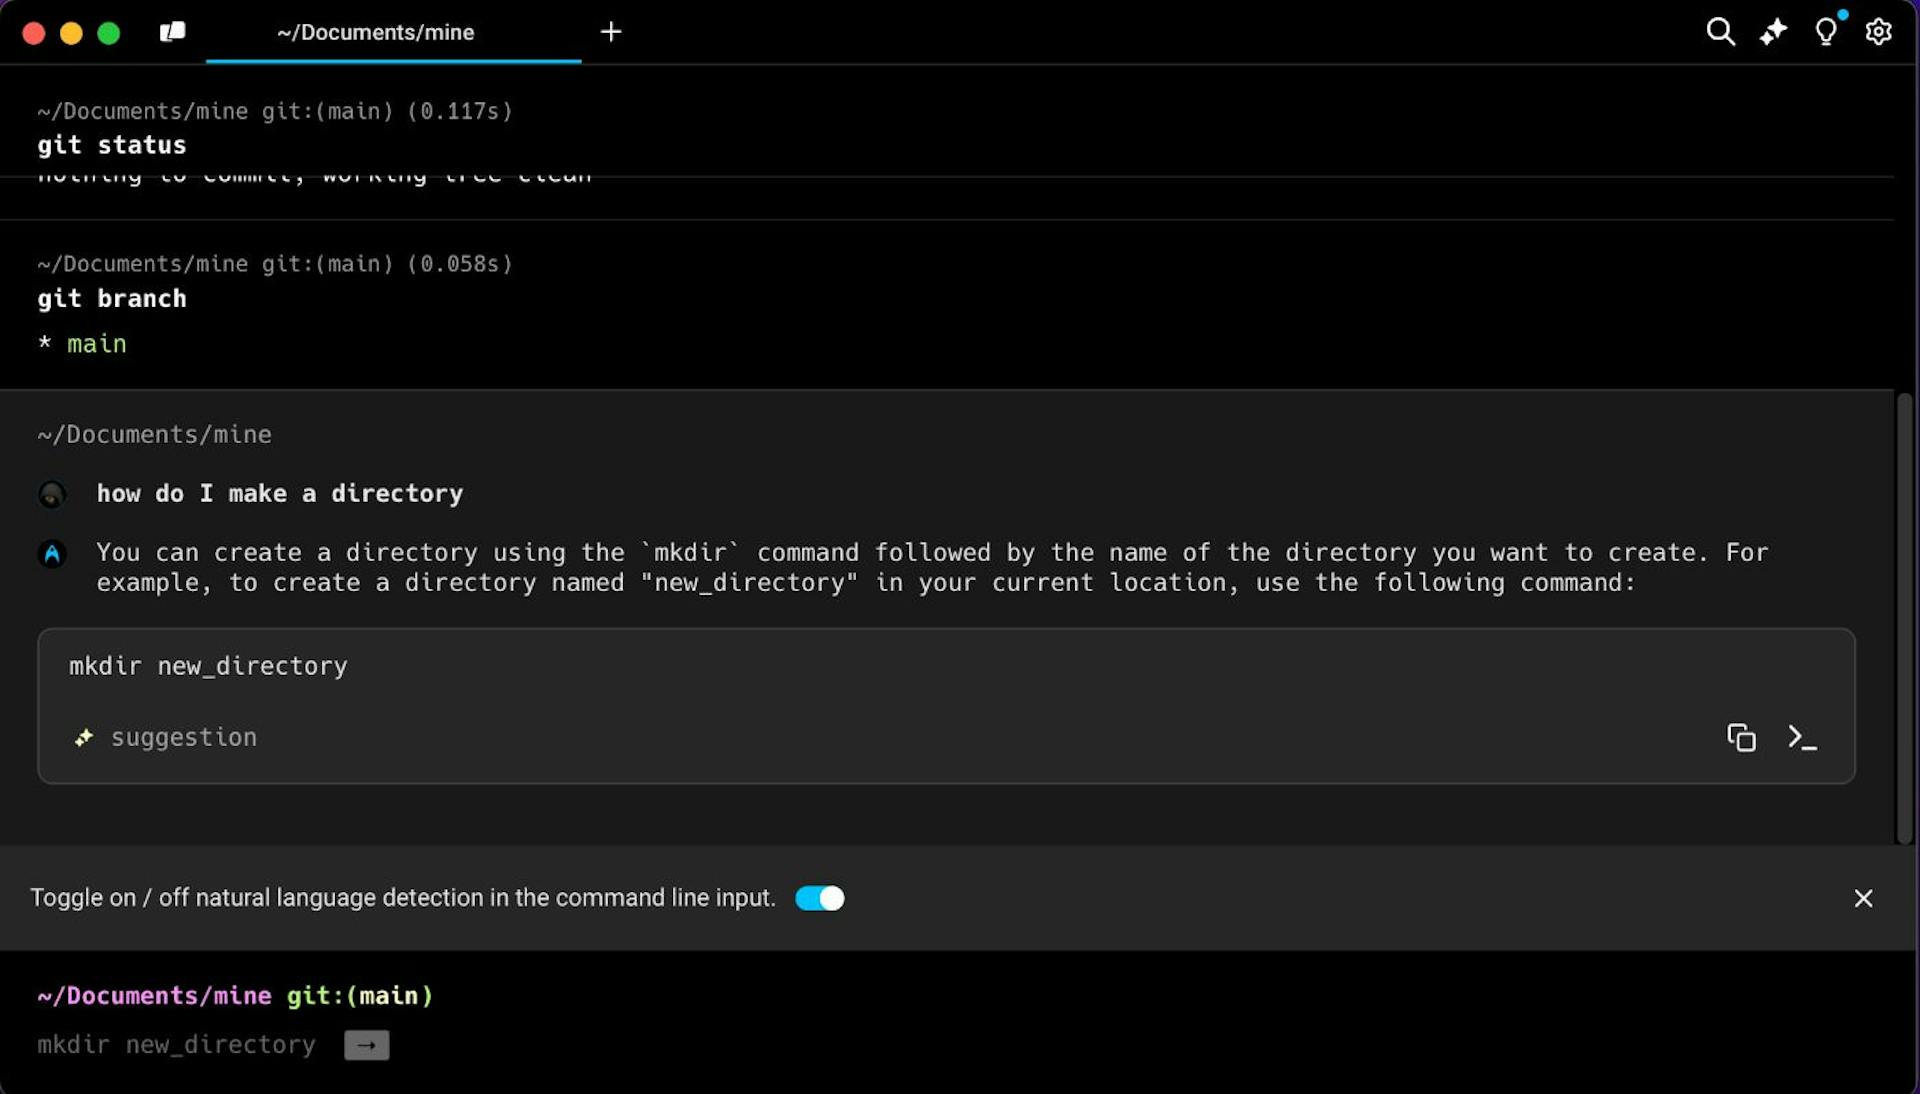Click the AI assistant avatar beside the answer

51,554
